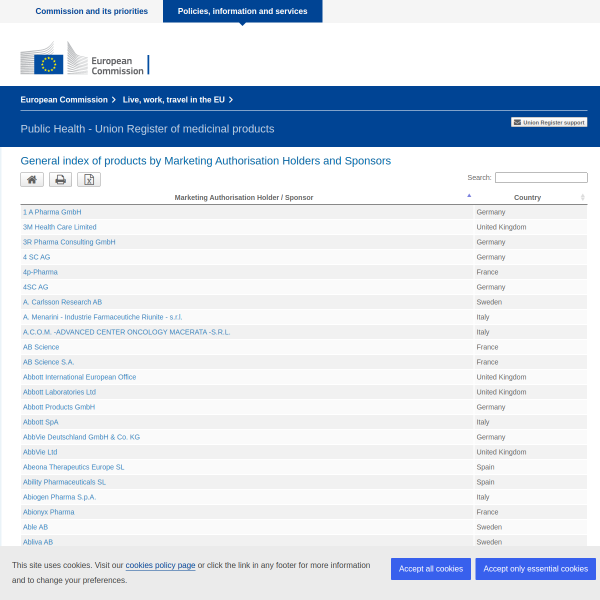
Task: Open the Abliva AB entry
Action: [38, 542]
